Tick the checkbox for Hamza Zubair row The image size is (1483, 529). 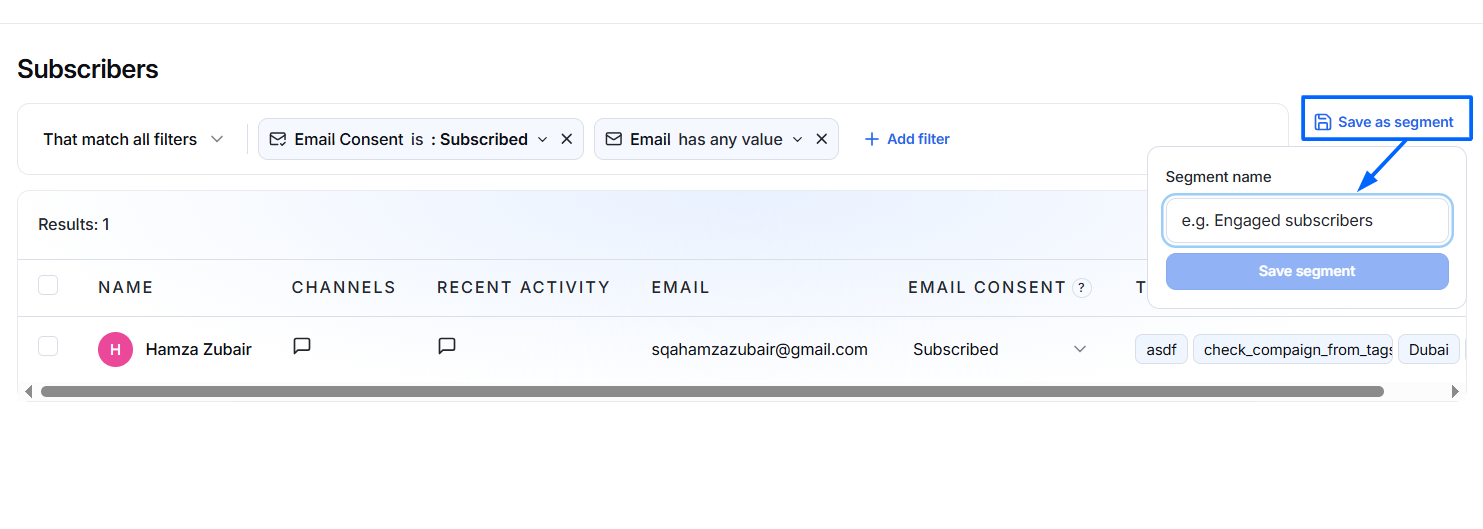(48, 347)
